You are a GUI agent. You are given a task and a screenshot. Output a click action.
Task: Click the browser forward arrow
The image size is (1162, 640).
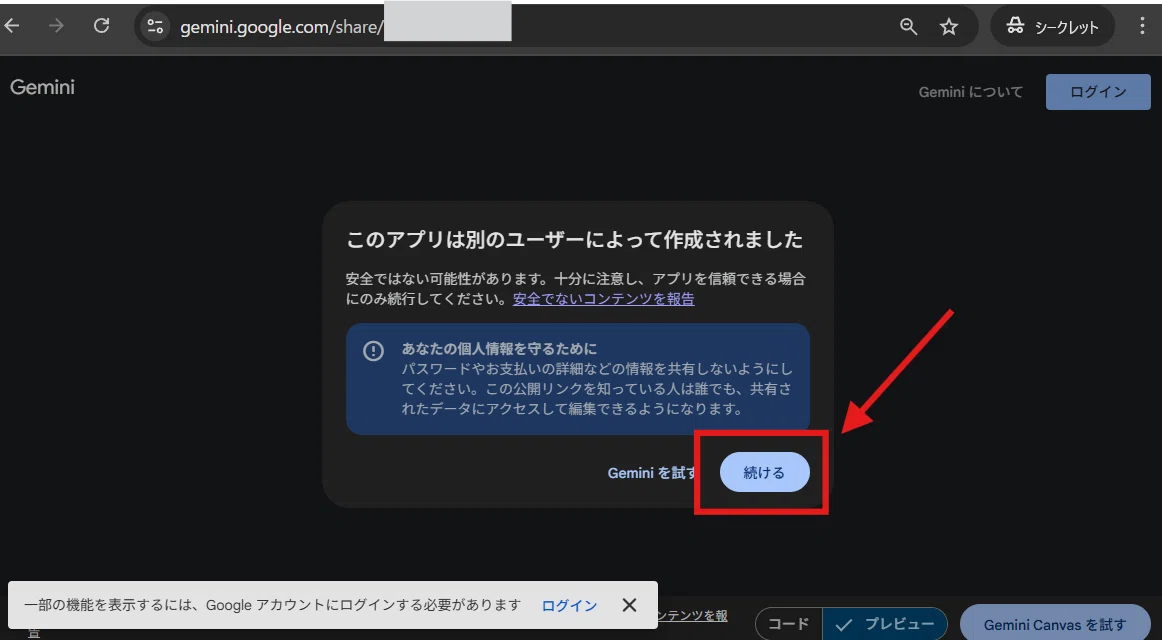[56, 26]
